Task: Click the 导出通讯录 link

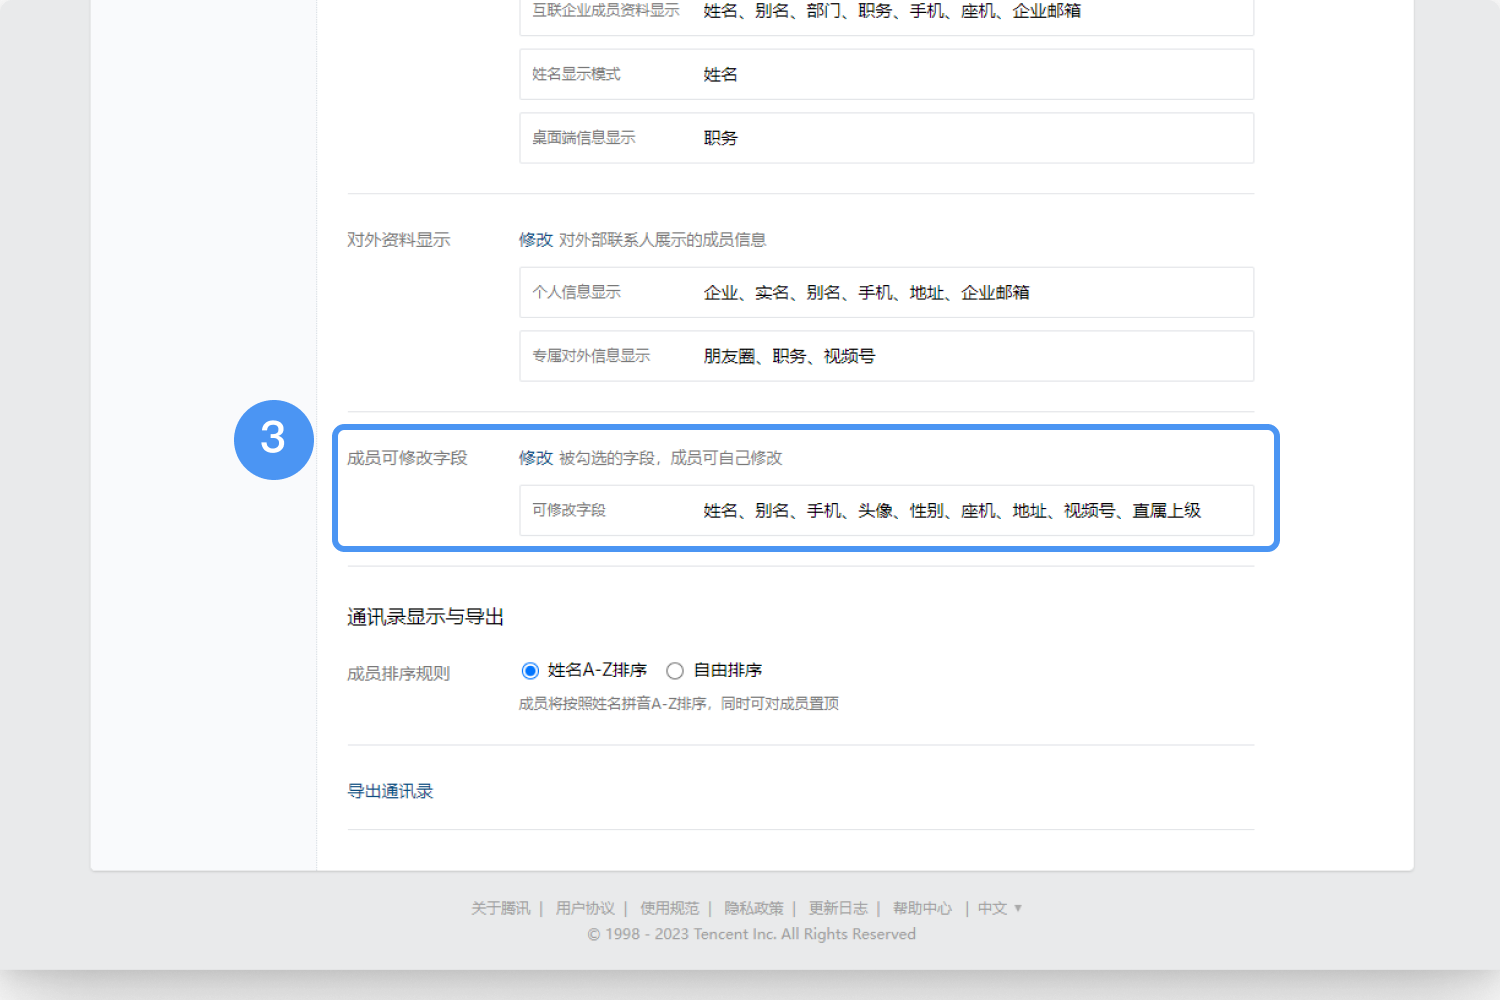Action: tap(390, 791)
